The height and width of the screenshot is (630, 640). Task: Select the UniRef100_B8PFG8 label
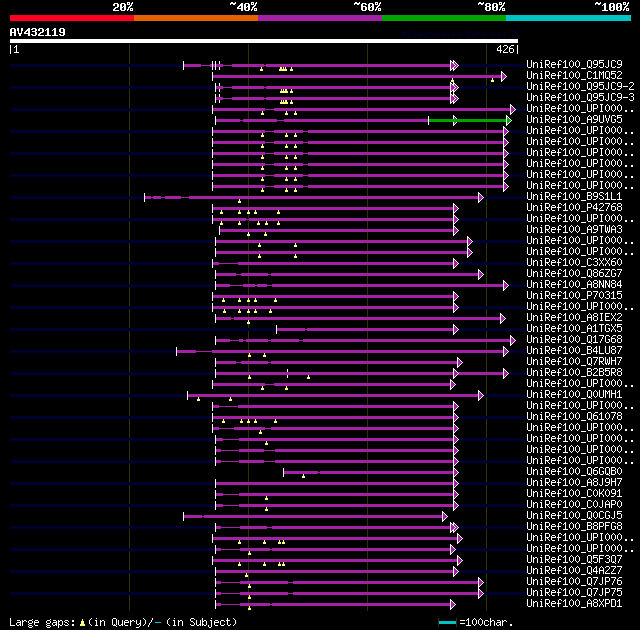[x=574, y=527]
